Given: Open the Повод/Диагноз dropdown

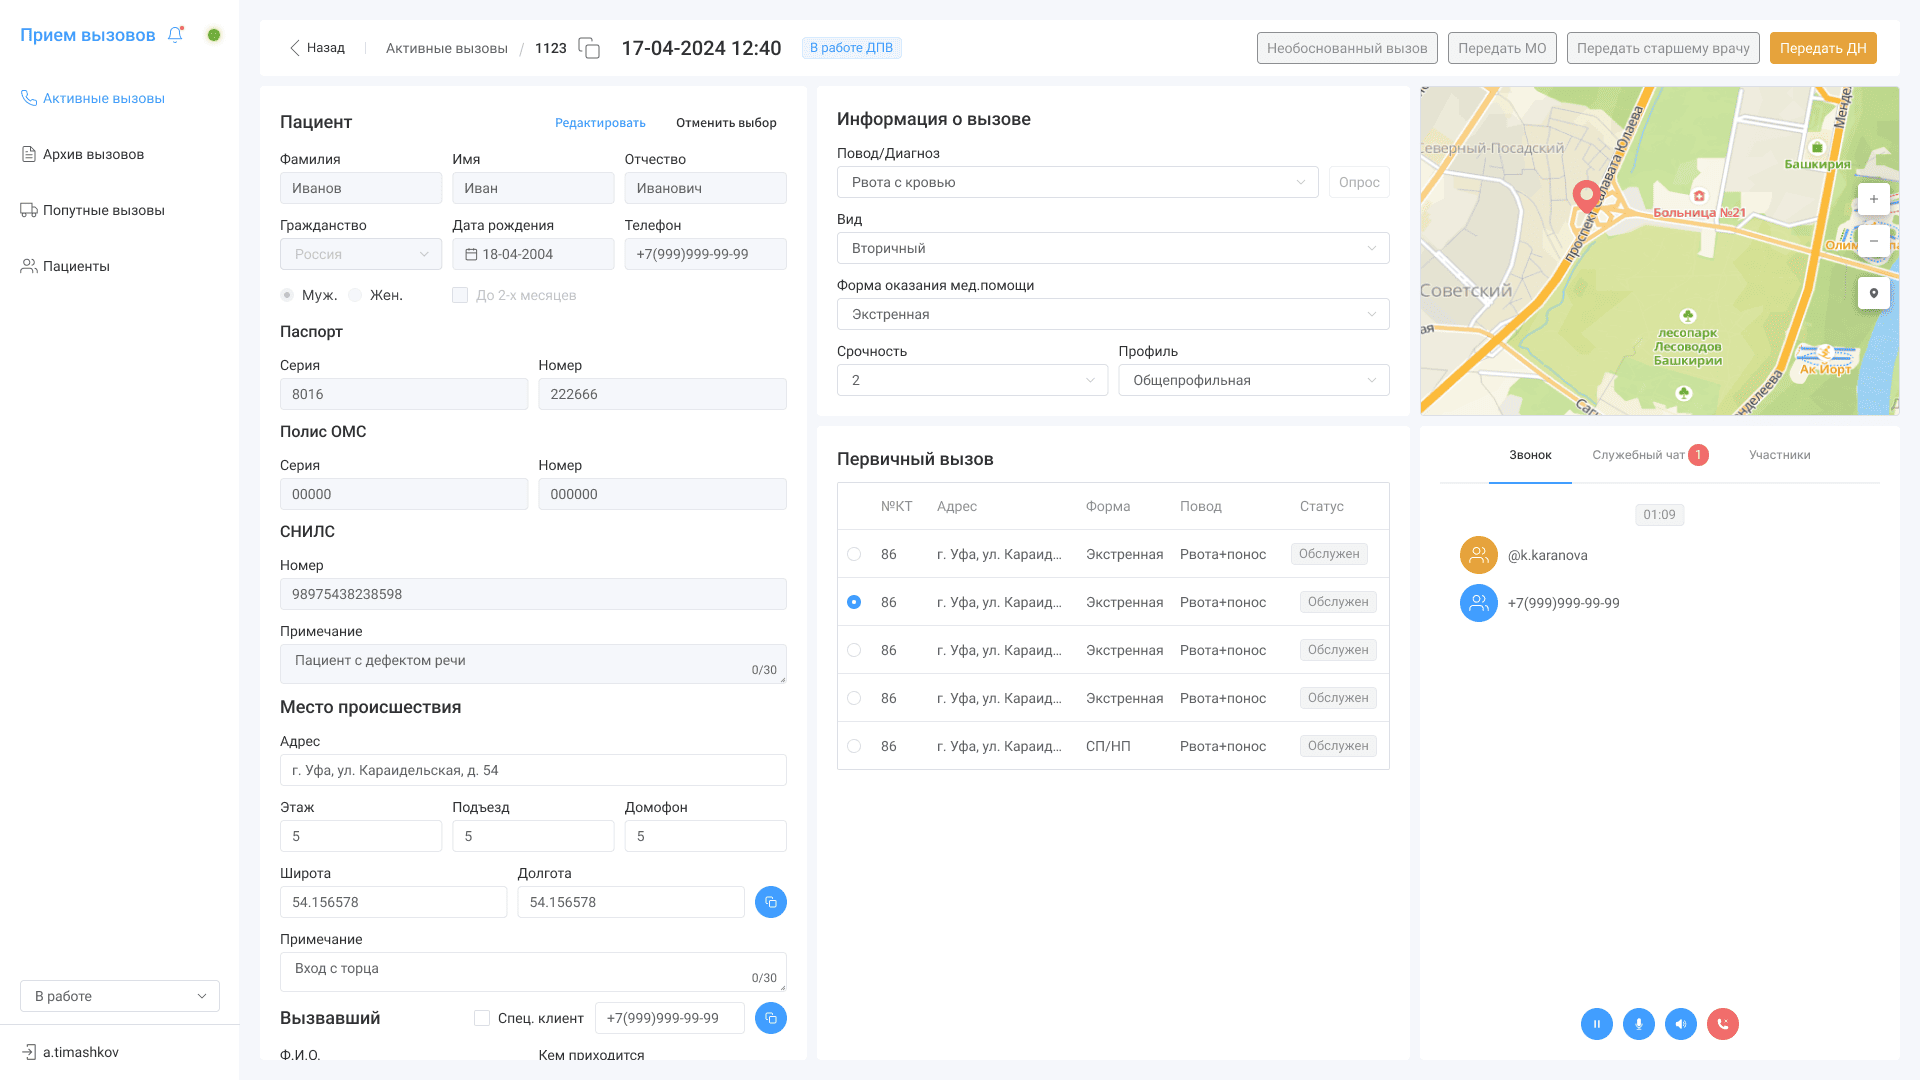Looking at the screenshot, I should click(x=1077, y=182).
